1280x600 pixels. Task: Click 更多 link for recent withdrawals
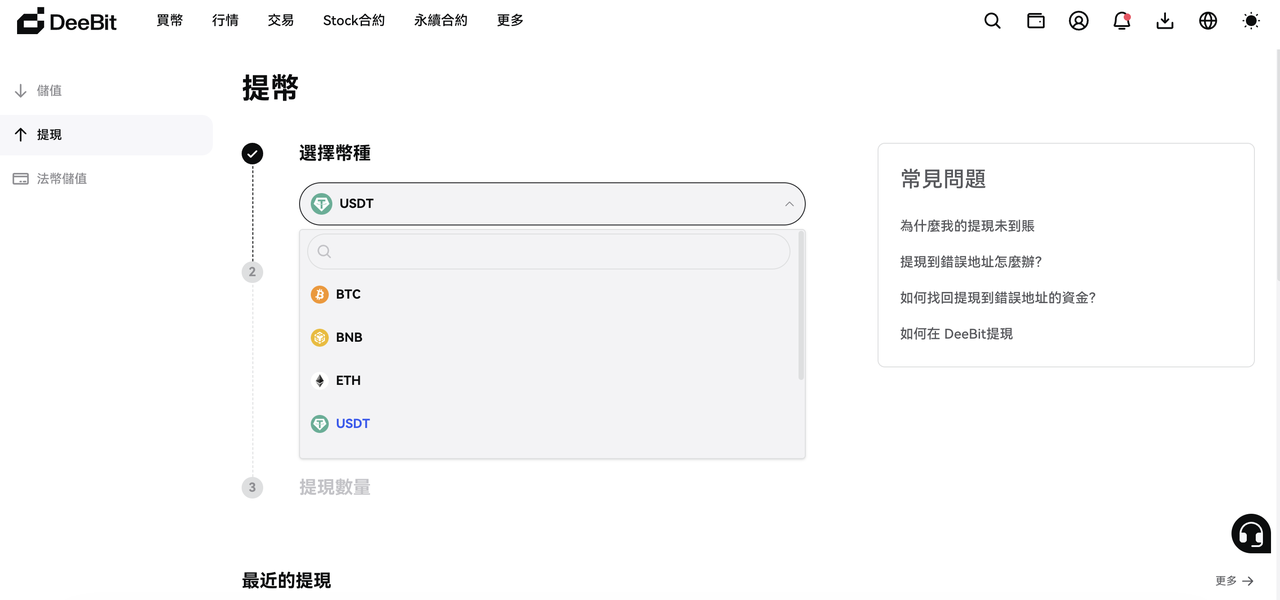(x=1234, y=580)
